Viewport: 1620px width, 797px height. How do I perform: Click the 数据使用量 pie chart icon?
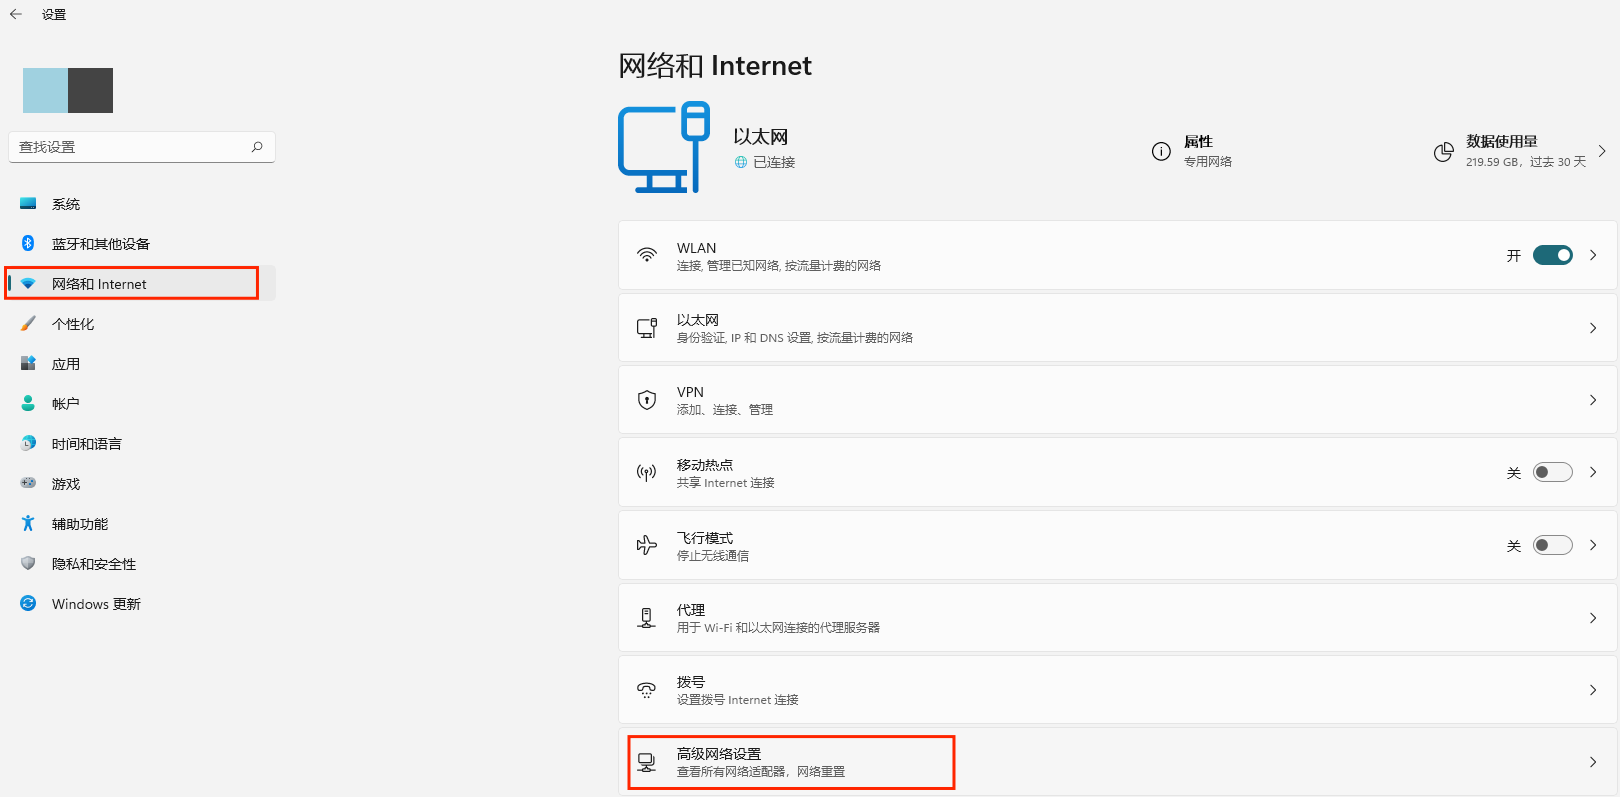pos(1443,152)
